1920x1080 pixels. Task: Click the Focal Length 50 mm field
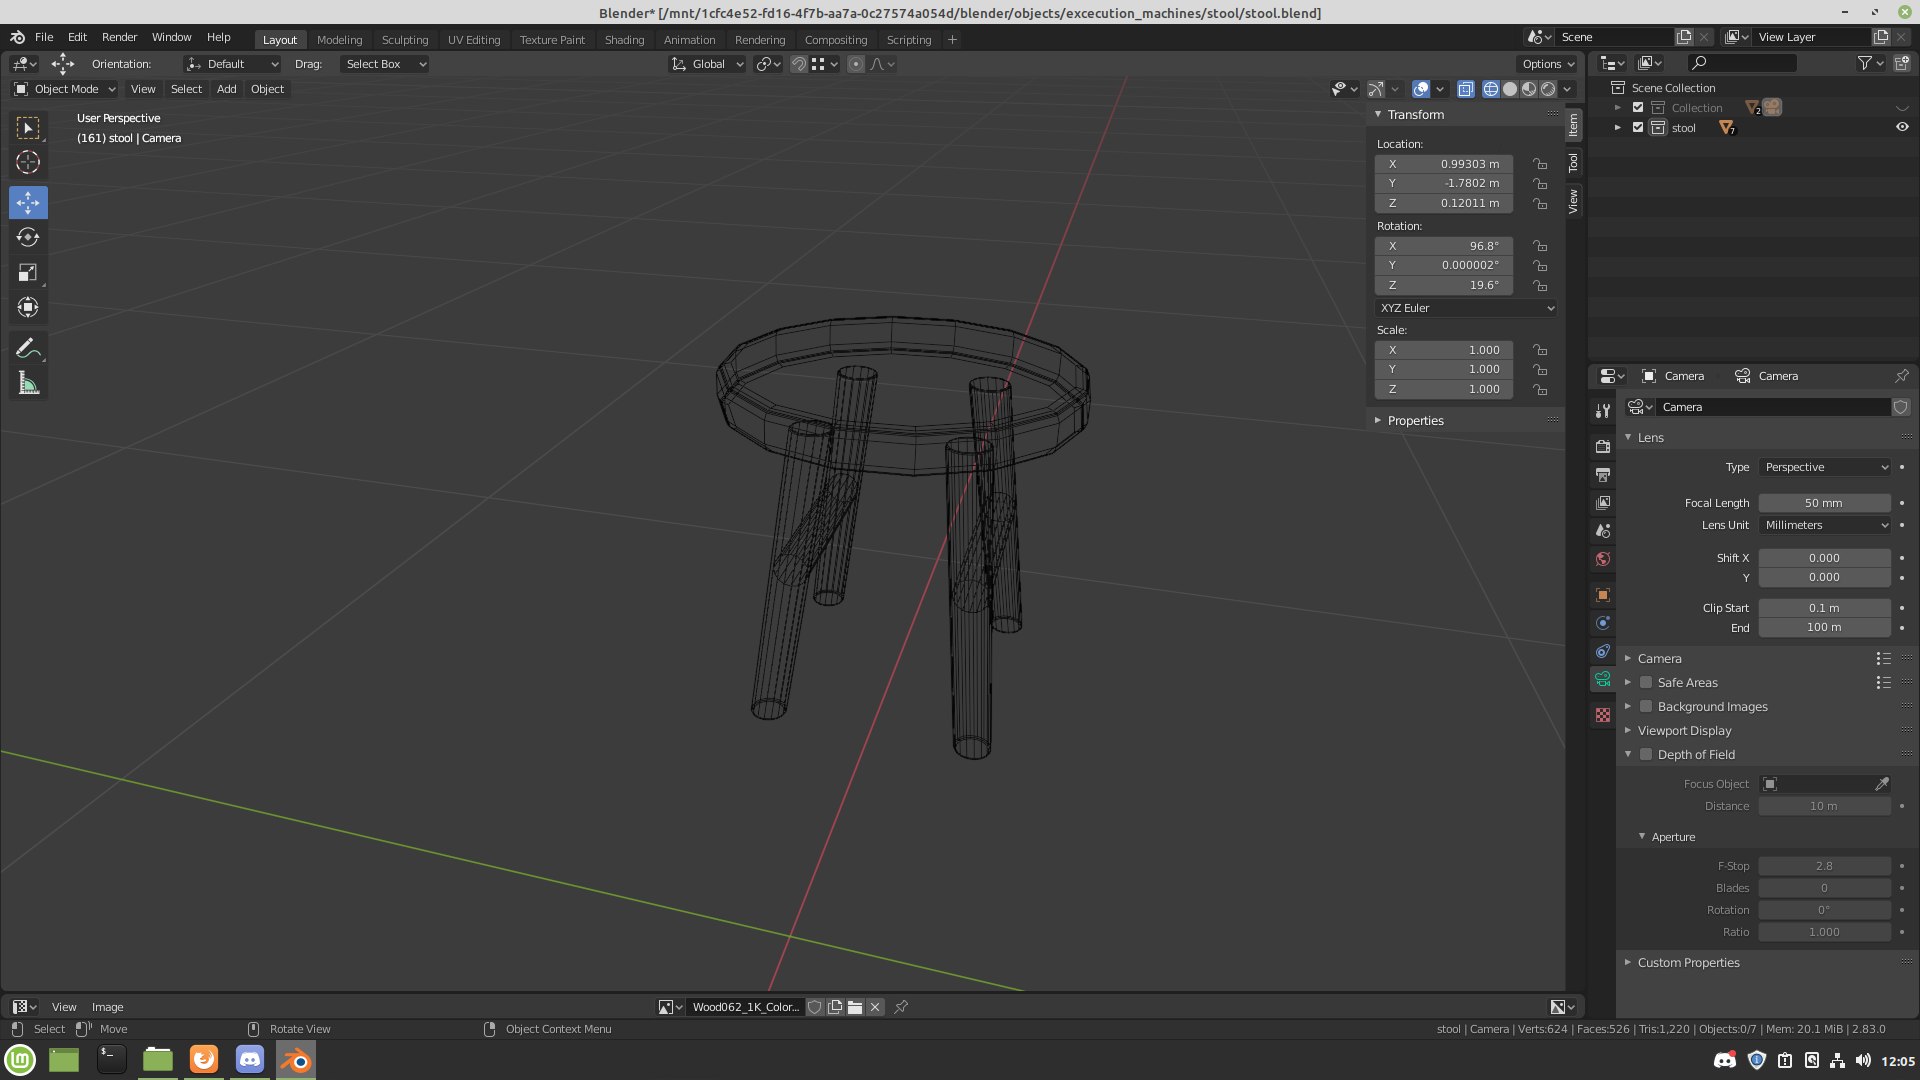[1824, 503]
